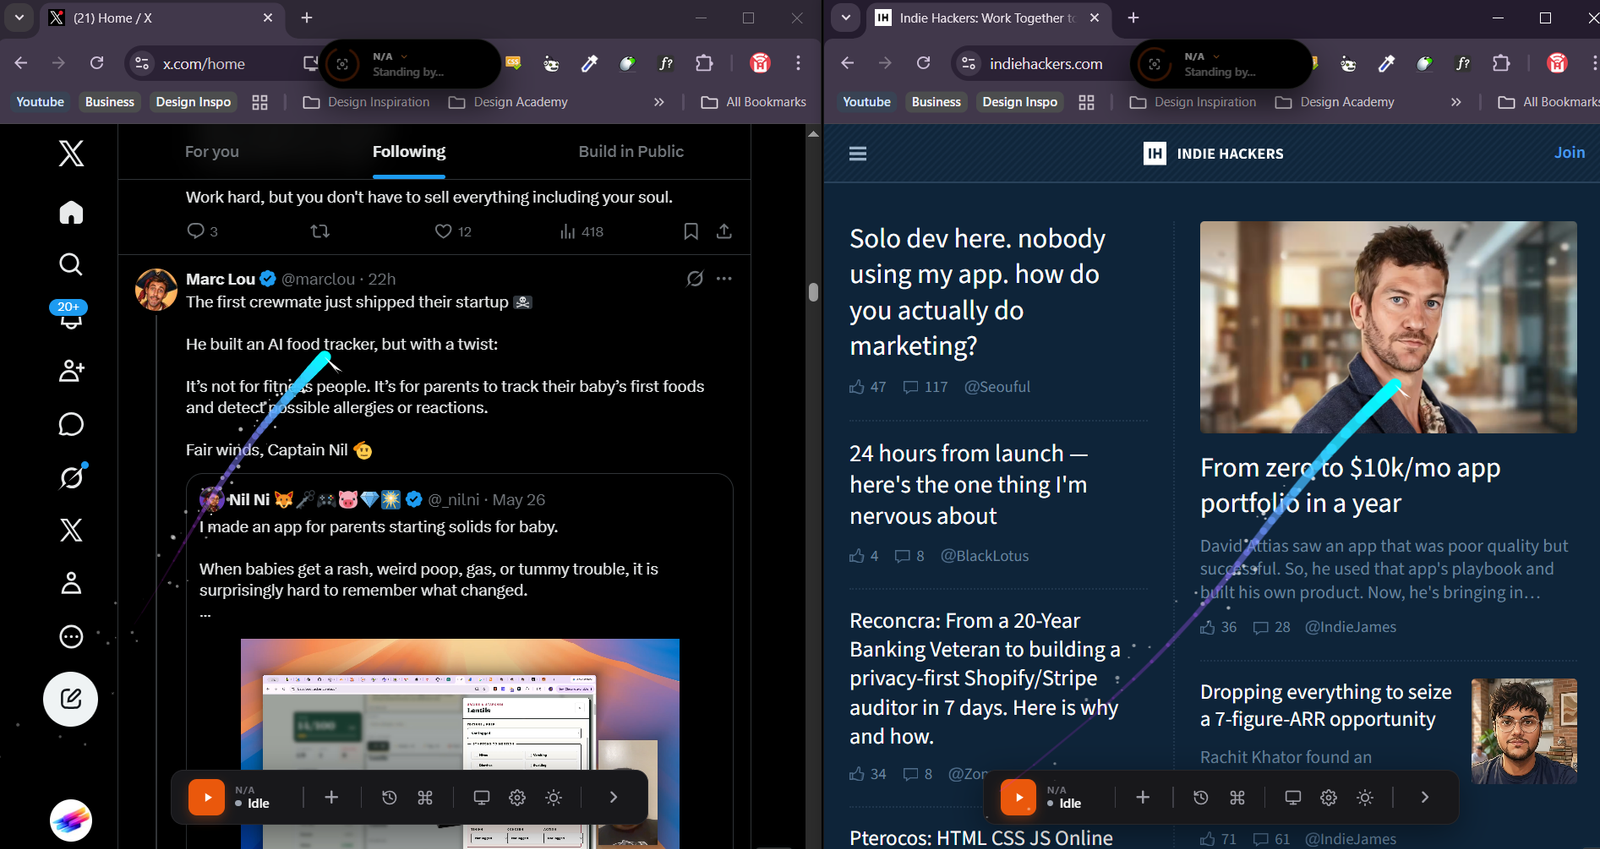Open settings gear in Indie Hackers floating toolbar
This screenshot has height=849, width=1600.
pyautogui.click(x=1328, y=797)
